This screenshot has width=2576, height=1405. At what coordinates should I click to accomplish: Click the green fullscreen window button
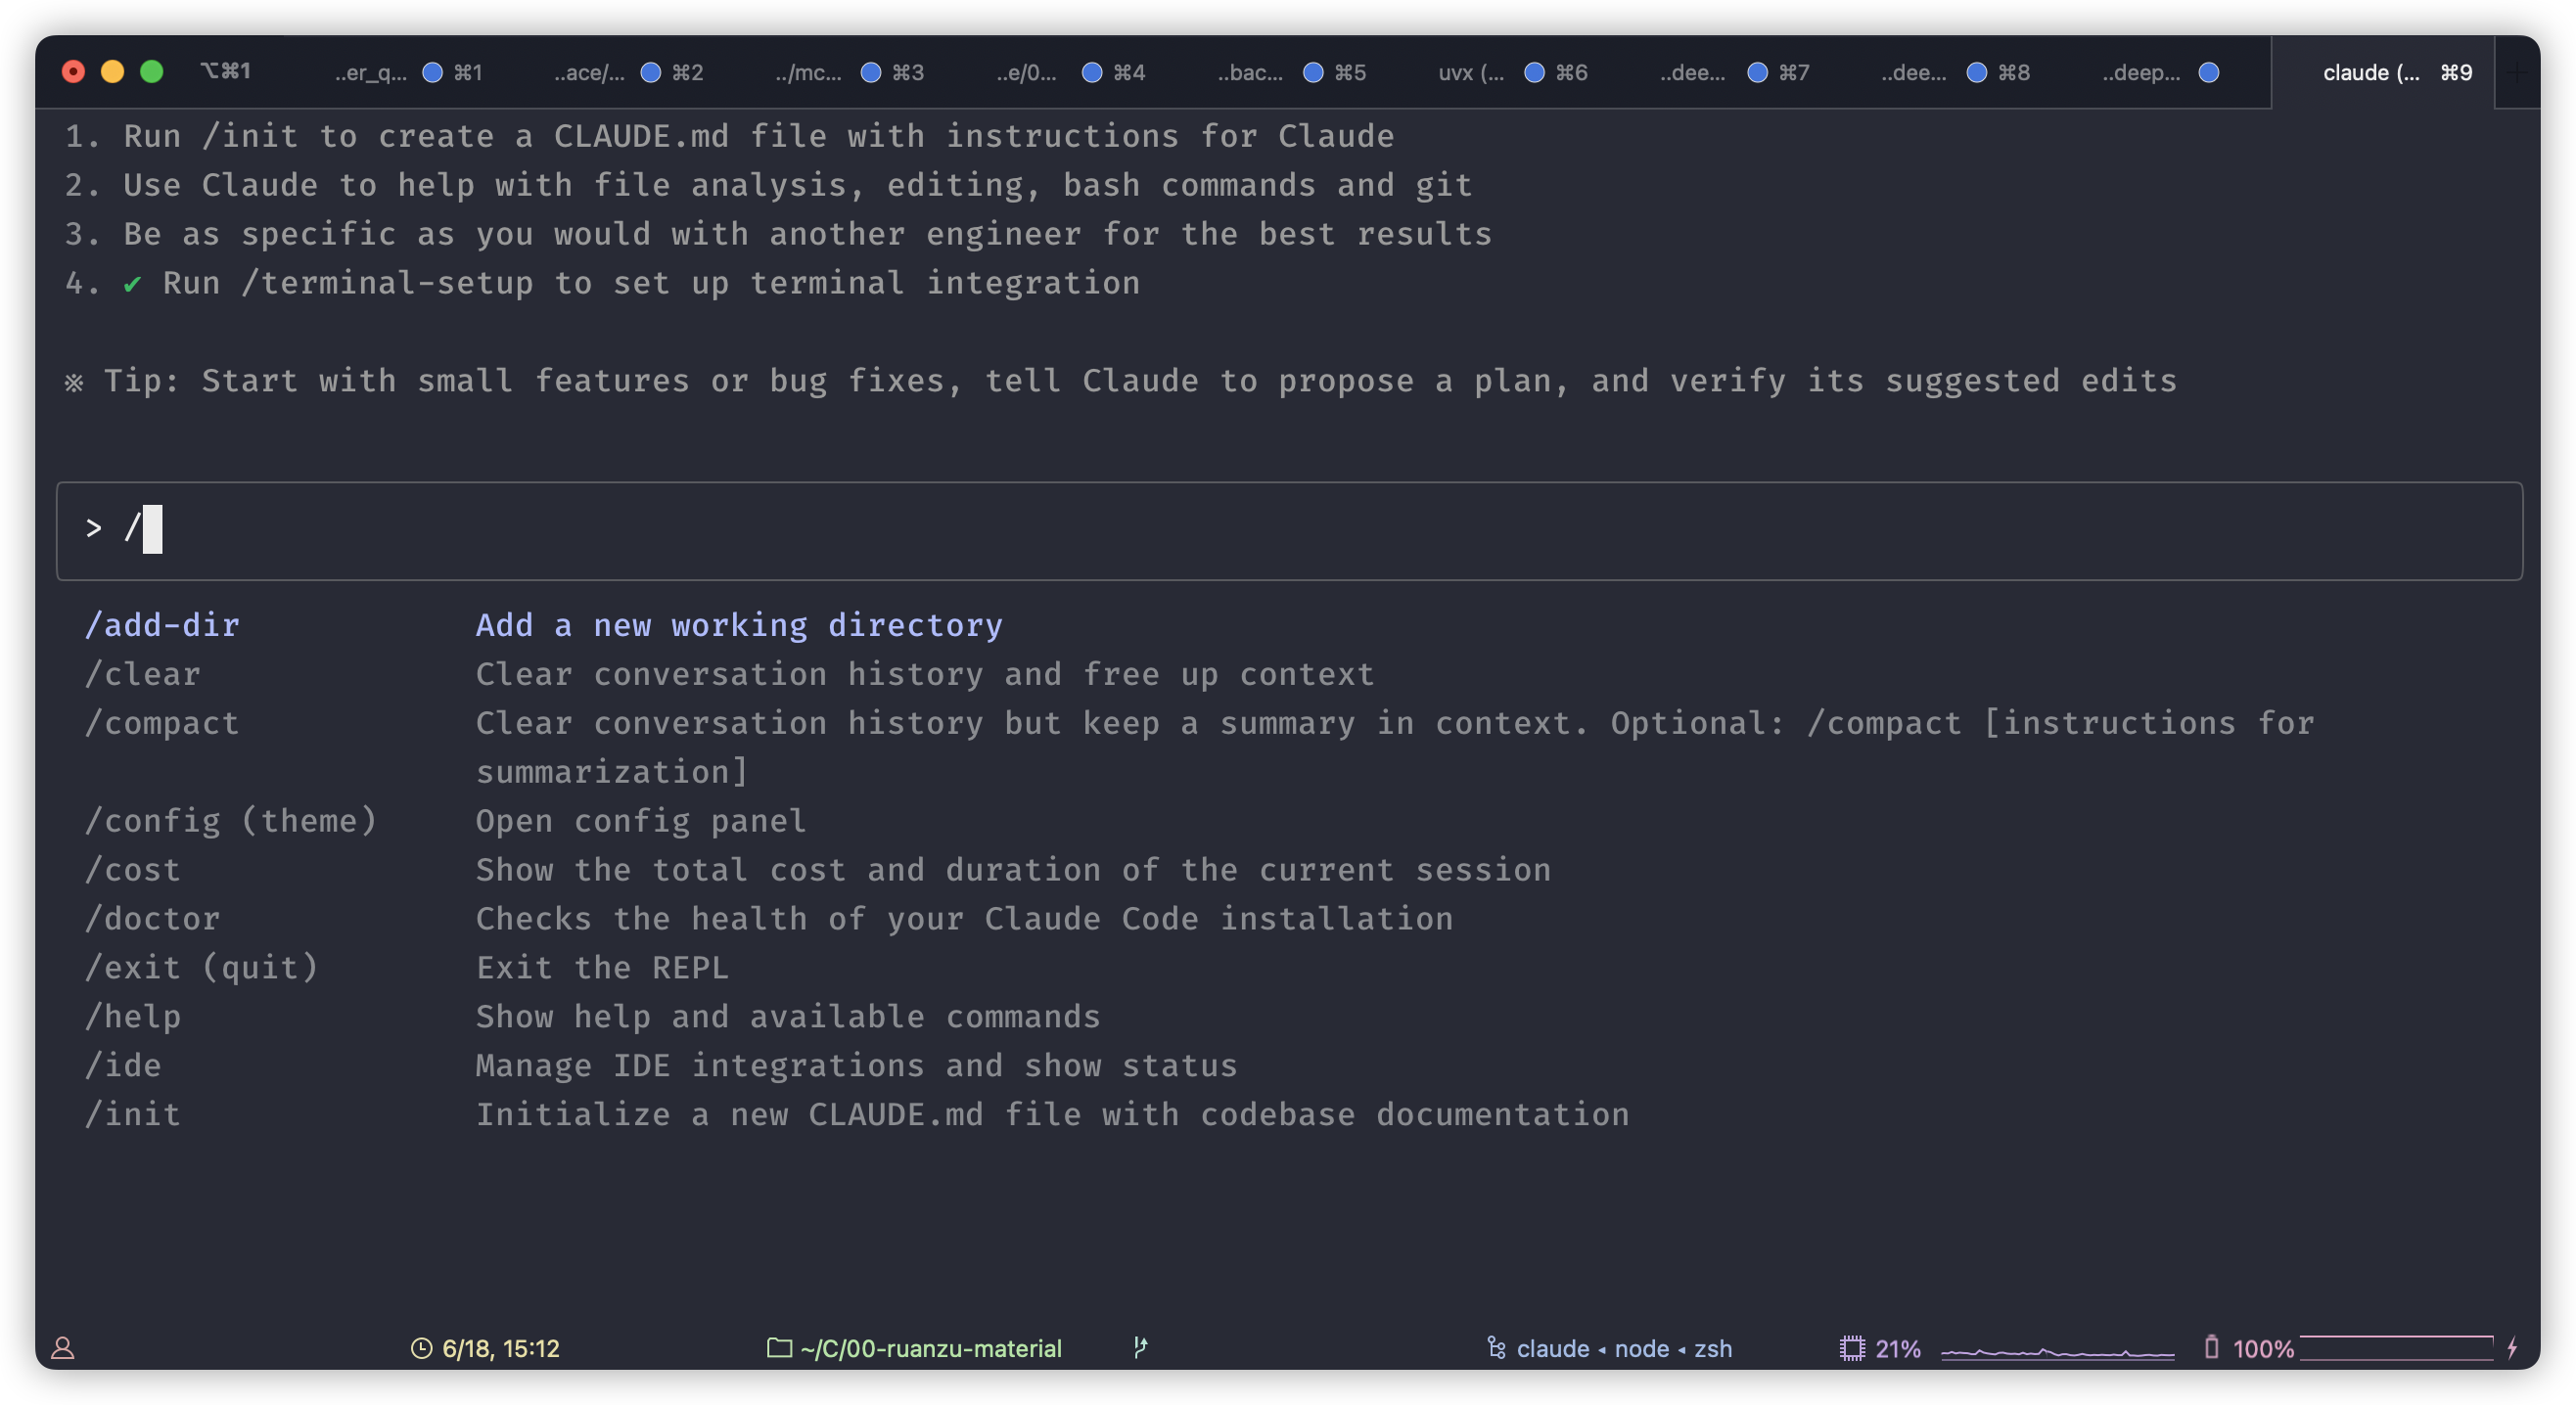pos(152,71)
